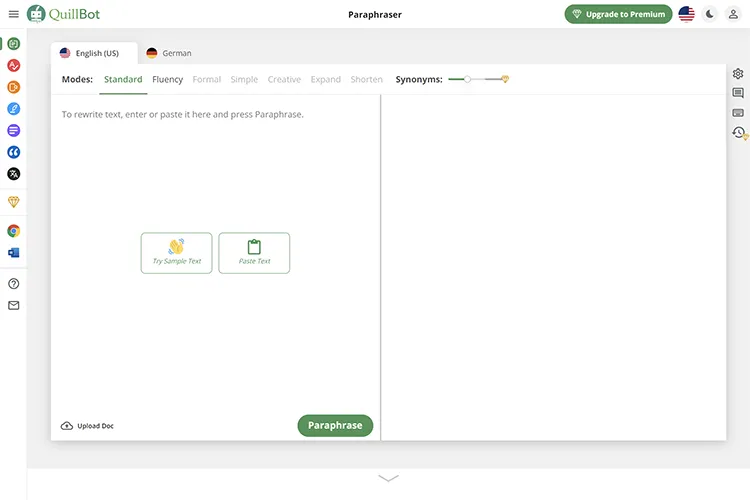The height and width of the screenshot is (500, 750).
Task: Open the settings gear icon
Action: pyautogui.click(x=738, y=73)
